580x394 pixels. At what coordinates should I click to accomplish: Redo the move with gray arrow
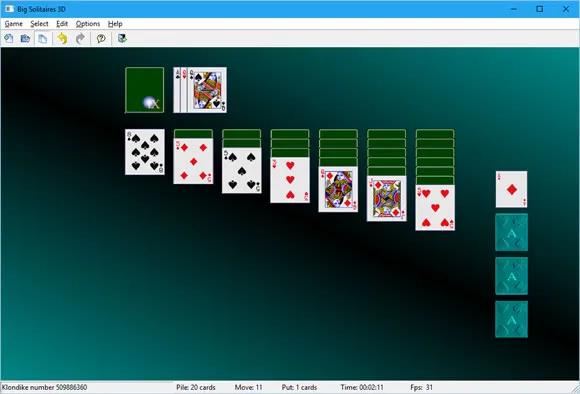pyautogui.click(x=80, y=38)
